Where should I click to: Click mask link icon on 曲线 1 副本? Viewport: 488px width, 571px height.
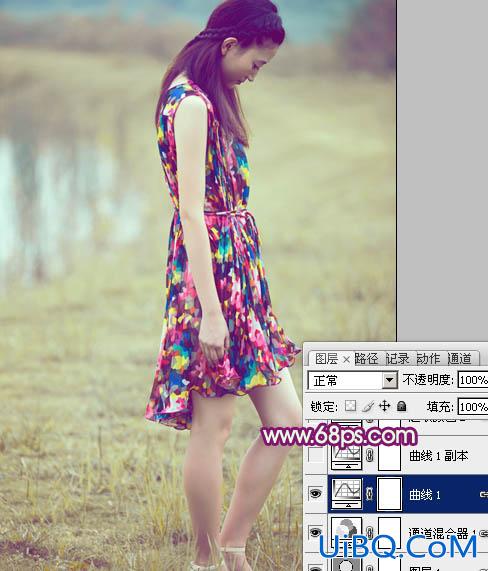point(370,456)
